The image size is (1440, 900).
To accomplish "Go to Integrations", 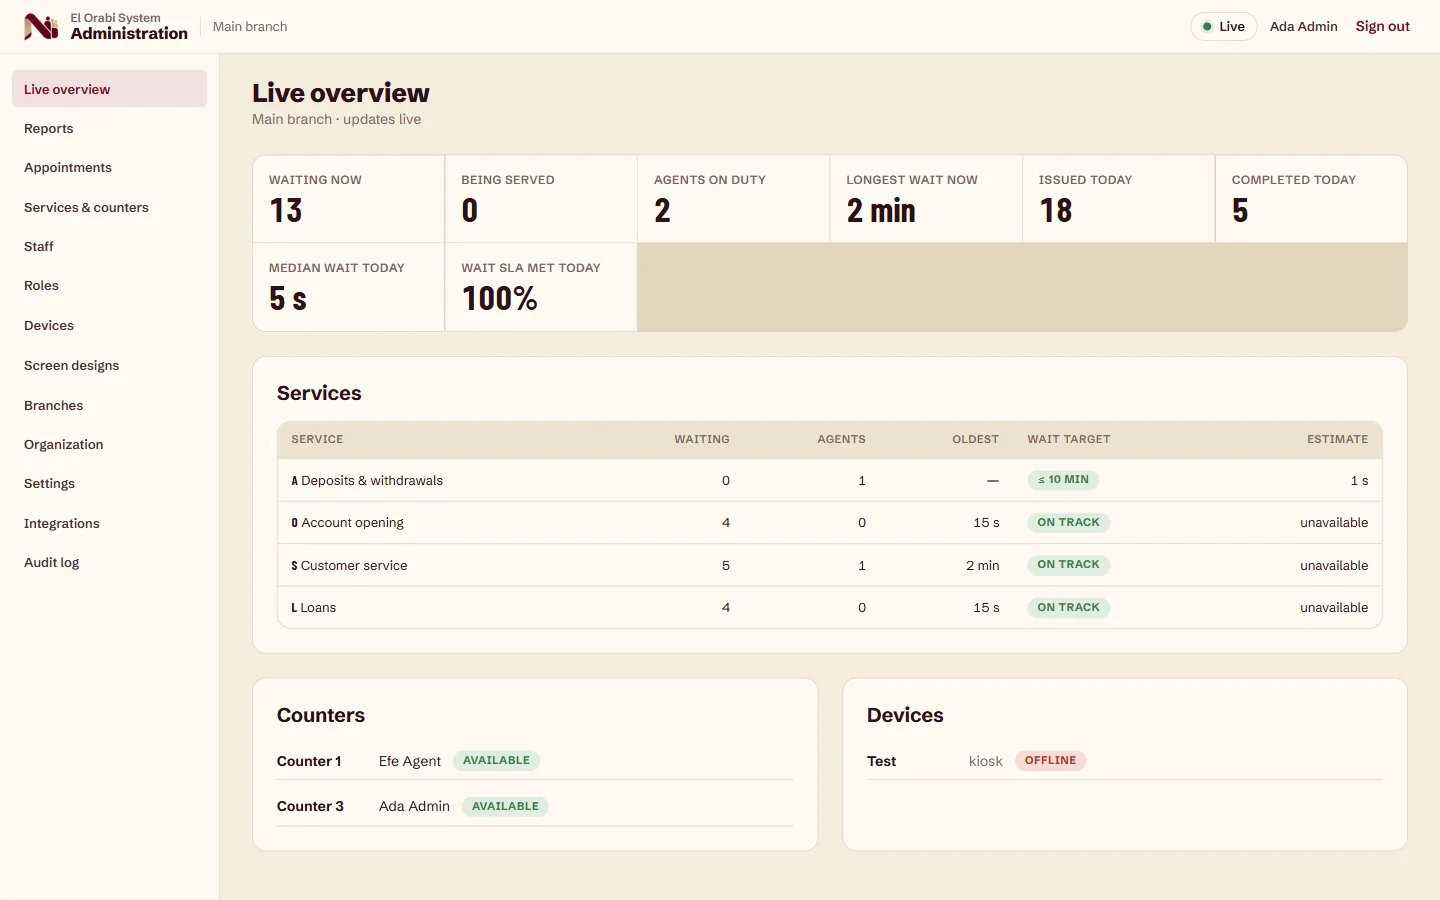I will (109, 523).
